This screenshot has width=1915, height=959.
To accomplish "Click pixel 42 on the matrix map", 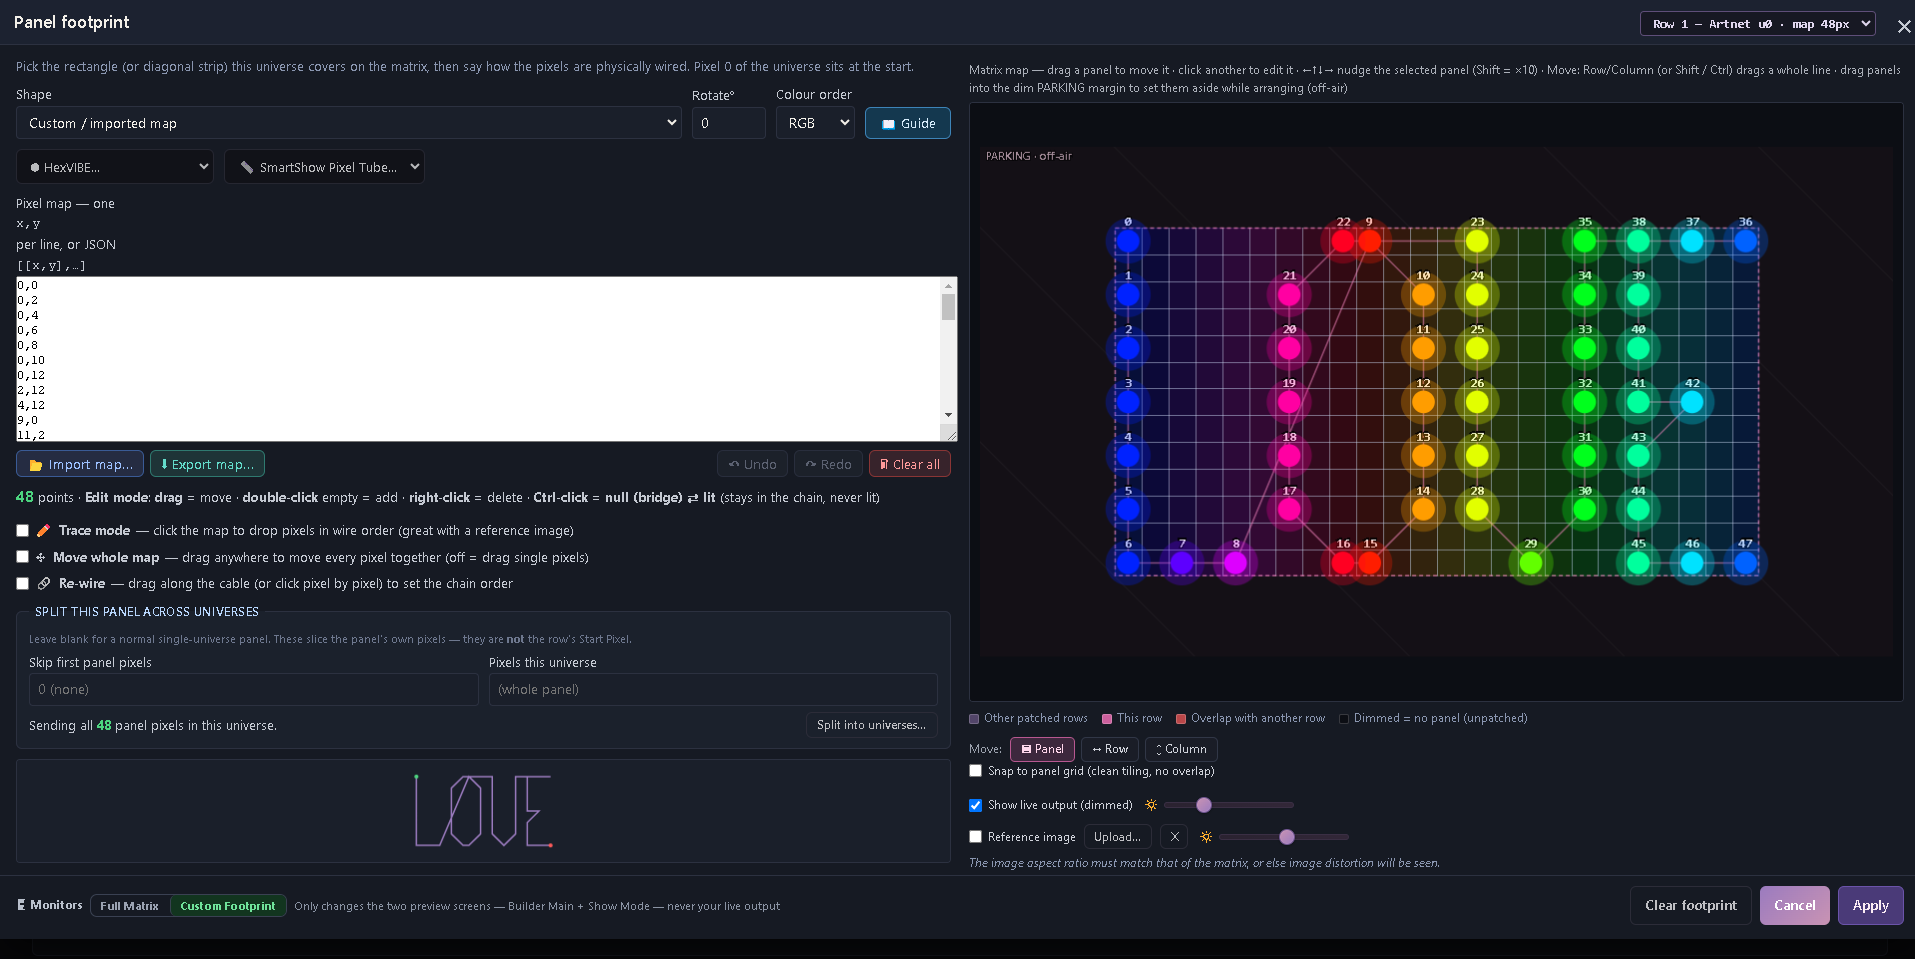I will tap(1692, 402).
